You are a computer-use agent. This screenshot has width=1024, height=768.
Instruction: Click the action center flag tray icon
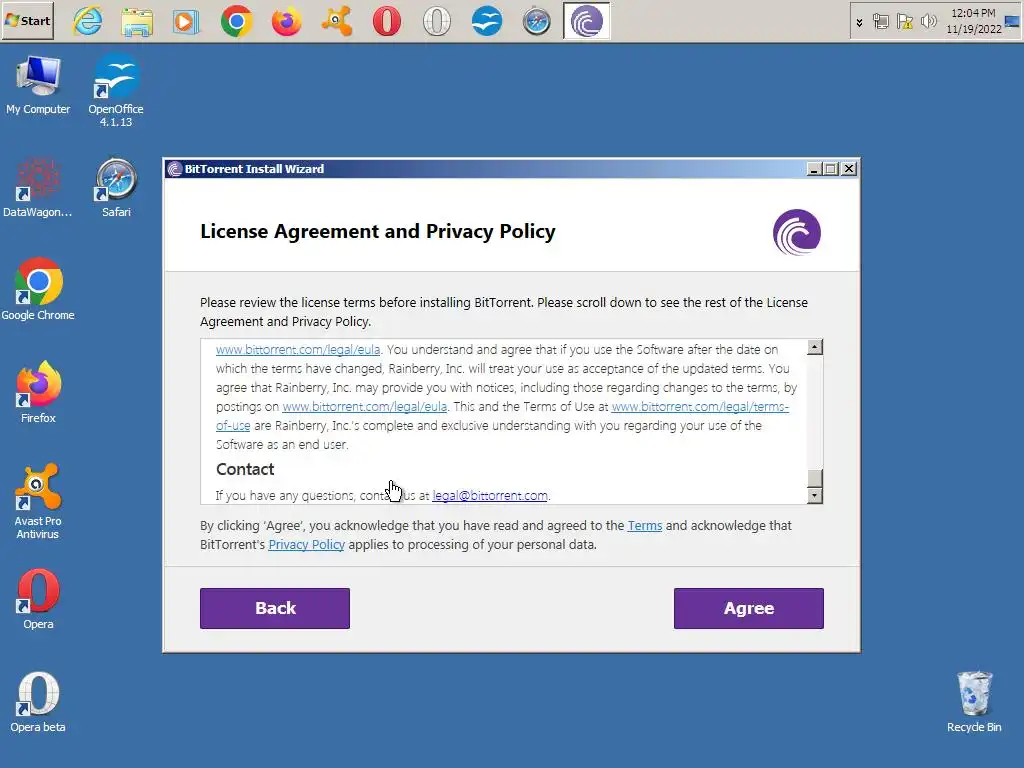point(904,22)
